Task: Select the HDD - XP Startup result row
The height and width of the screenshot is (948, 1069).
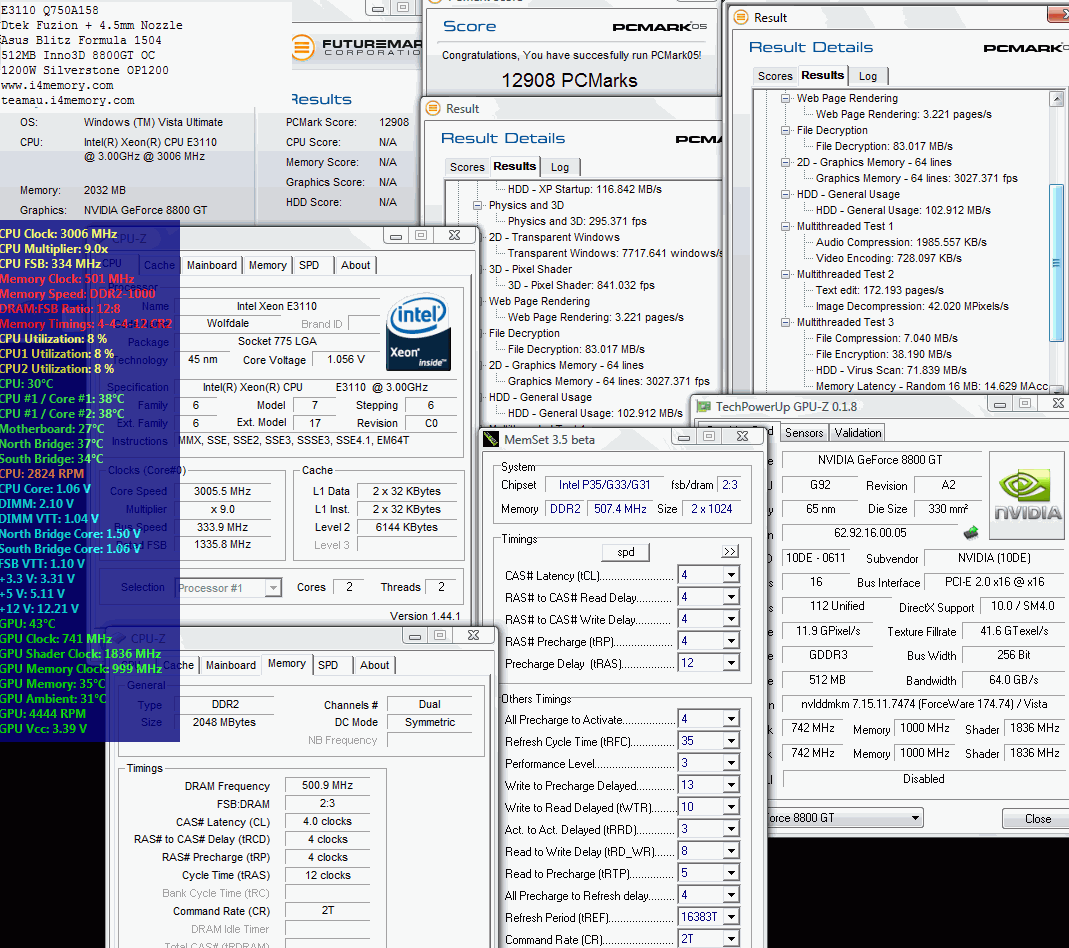Action: (x=584, y=189)
